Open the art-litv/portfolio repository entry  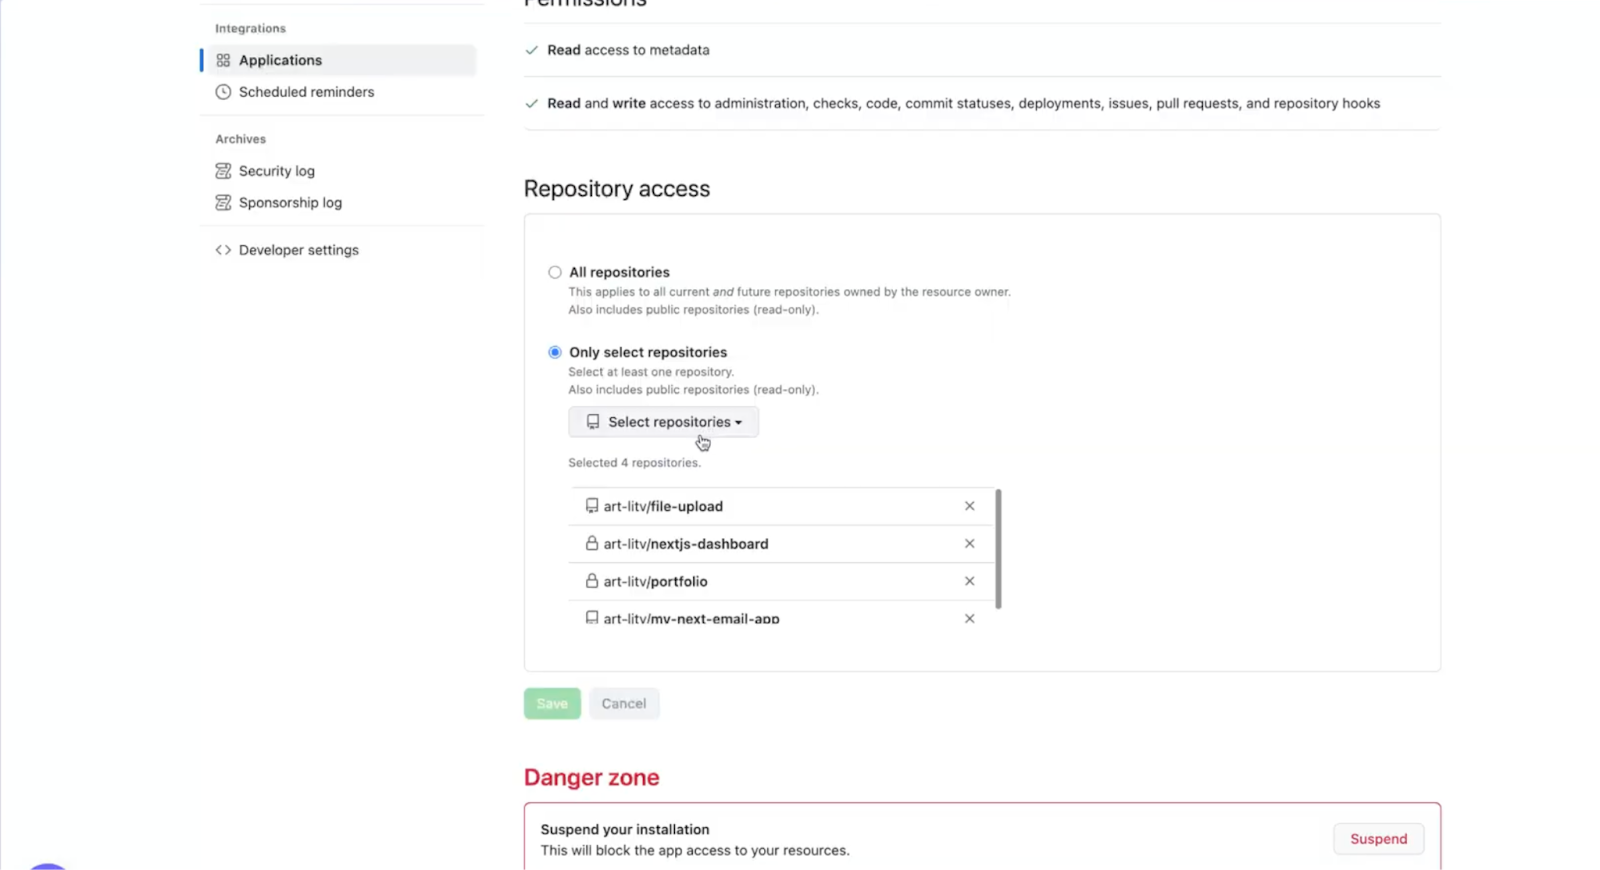click(655, 582)
